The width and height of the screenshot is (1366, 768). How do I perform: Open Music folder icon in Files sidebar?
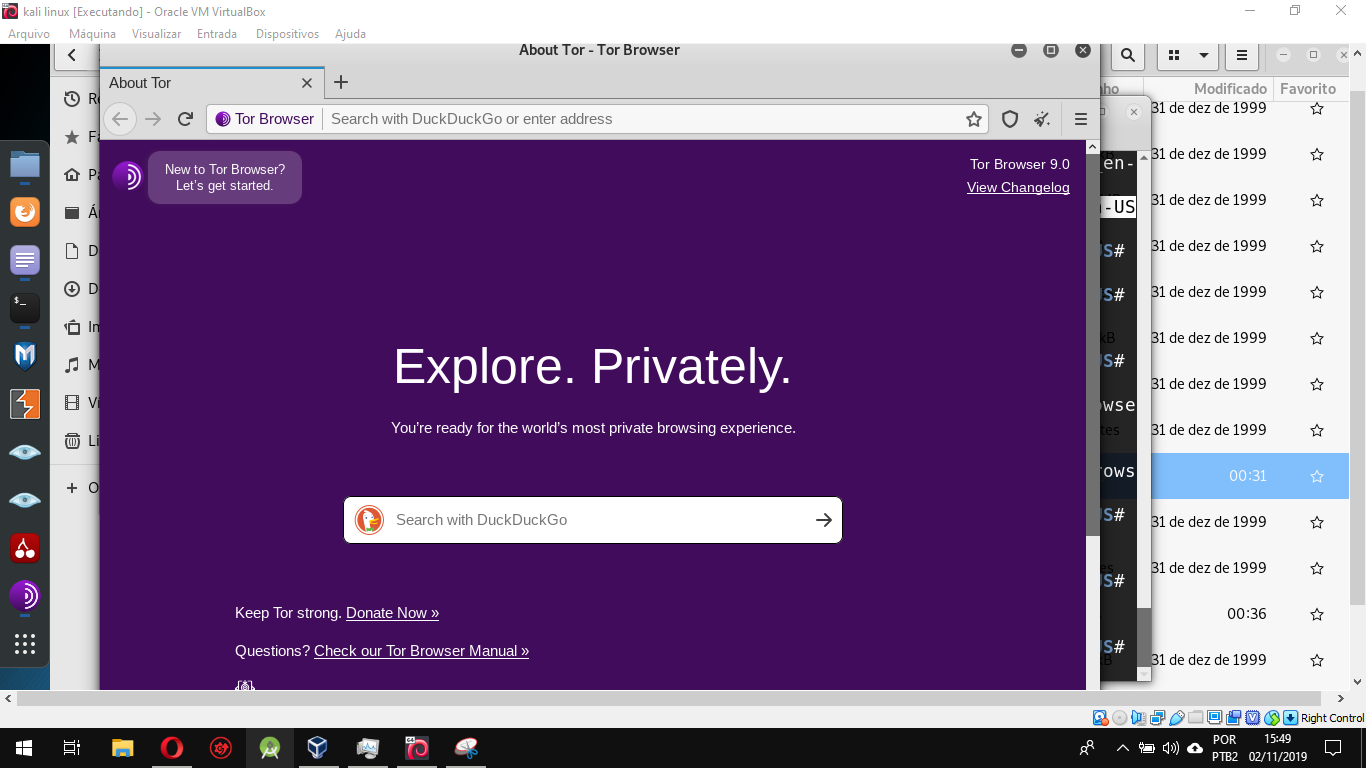72,365
